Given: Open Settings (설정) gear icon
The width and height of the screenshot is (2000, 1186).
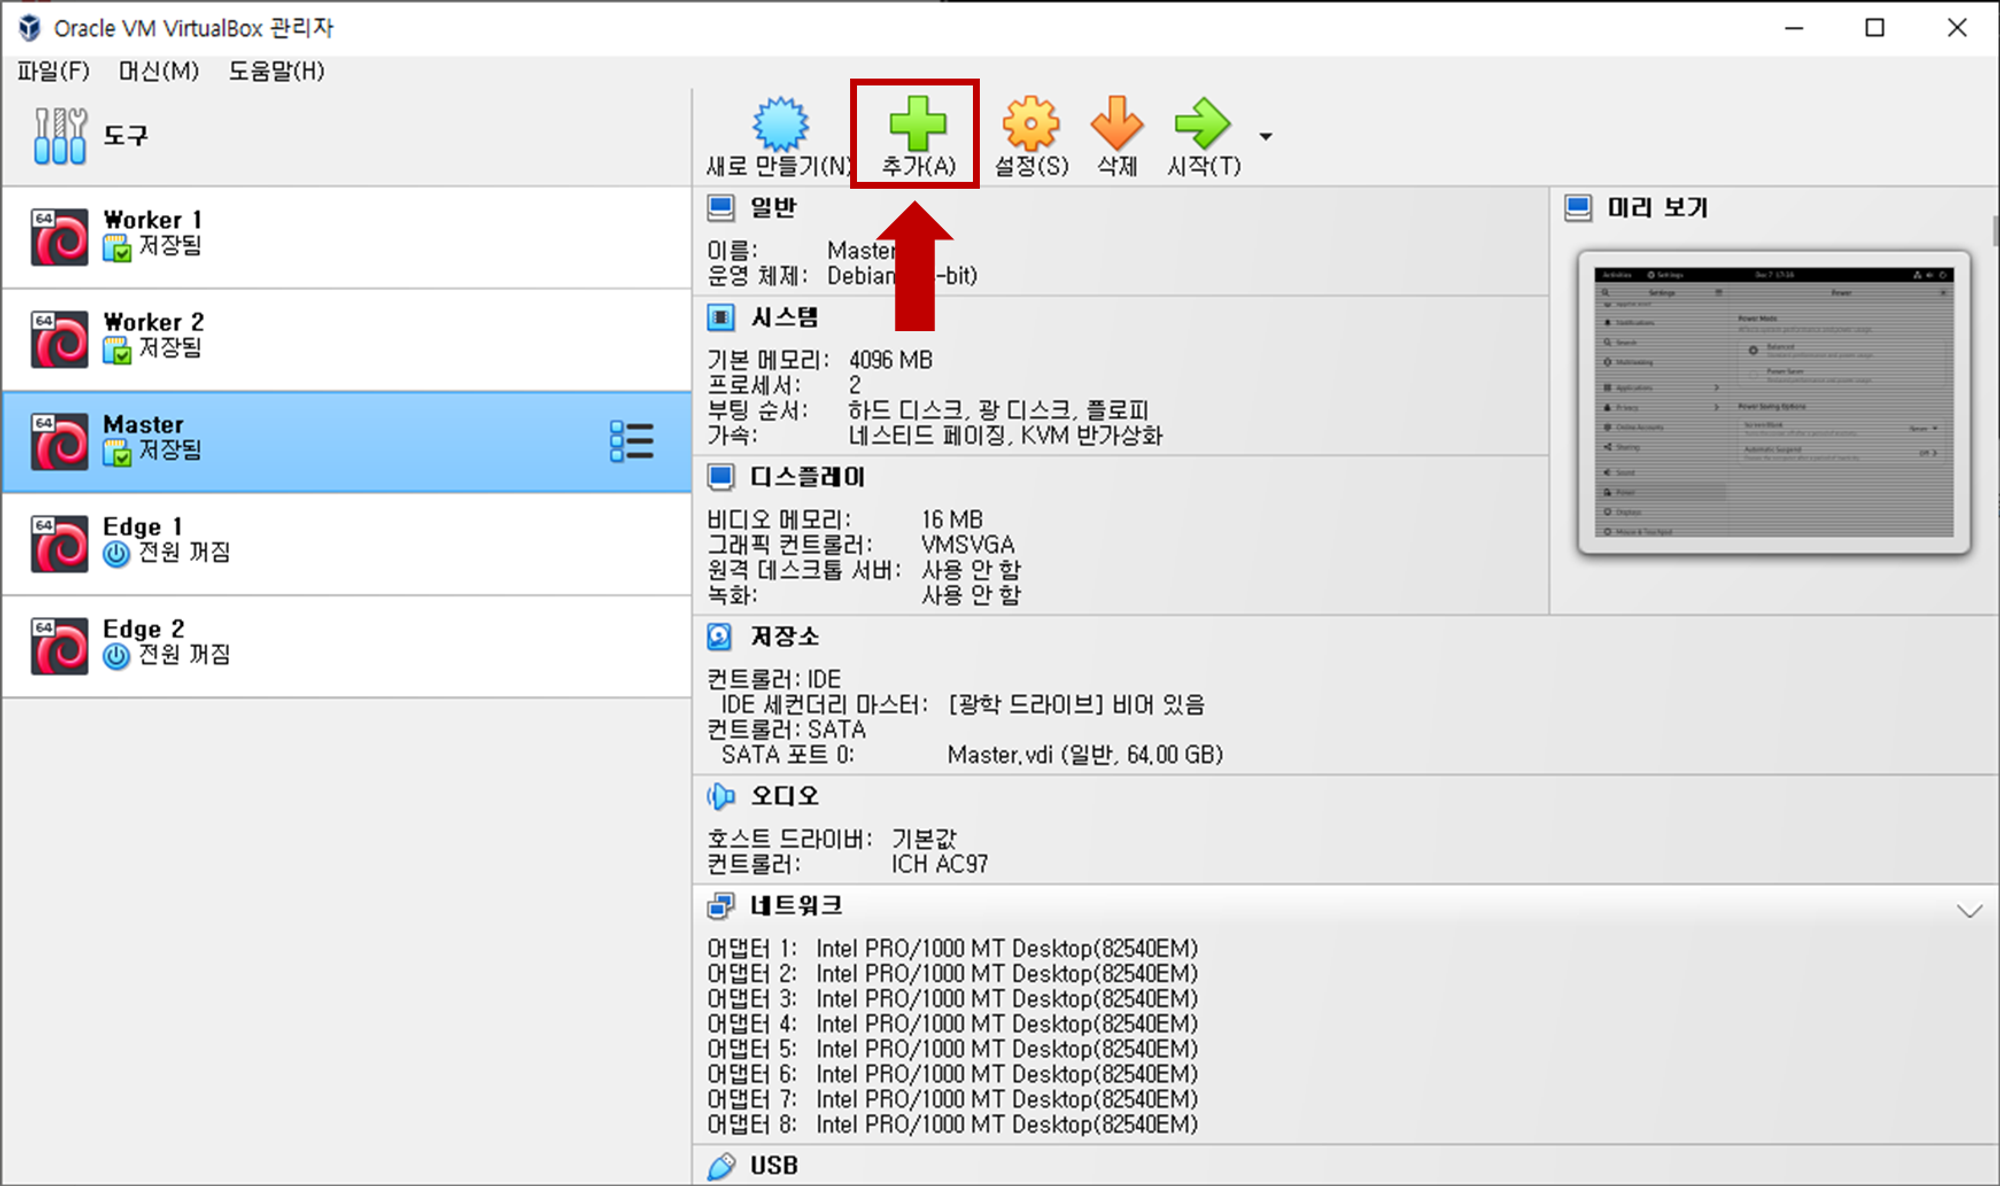Looking at the screenshot, I should pyautogui.click(x=1031, y=124).
